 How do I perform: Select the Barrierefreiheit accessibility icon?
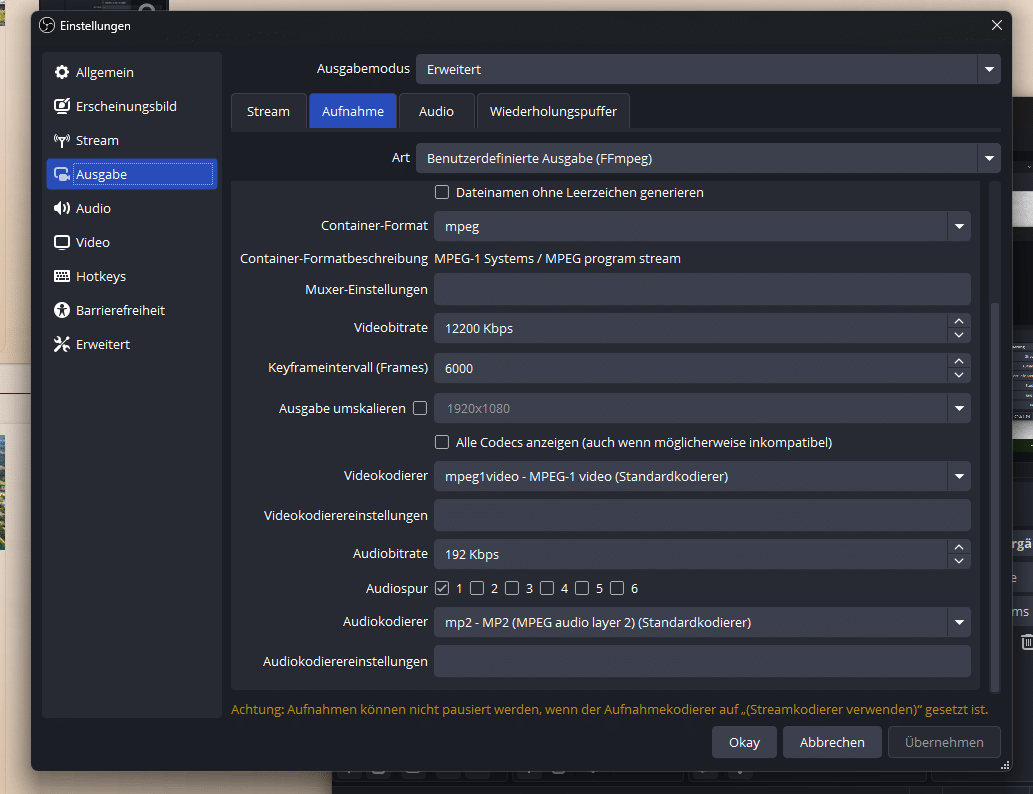coord(62,311)
